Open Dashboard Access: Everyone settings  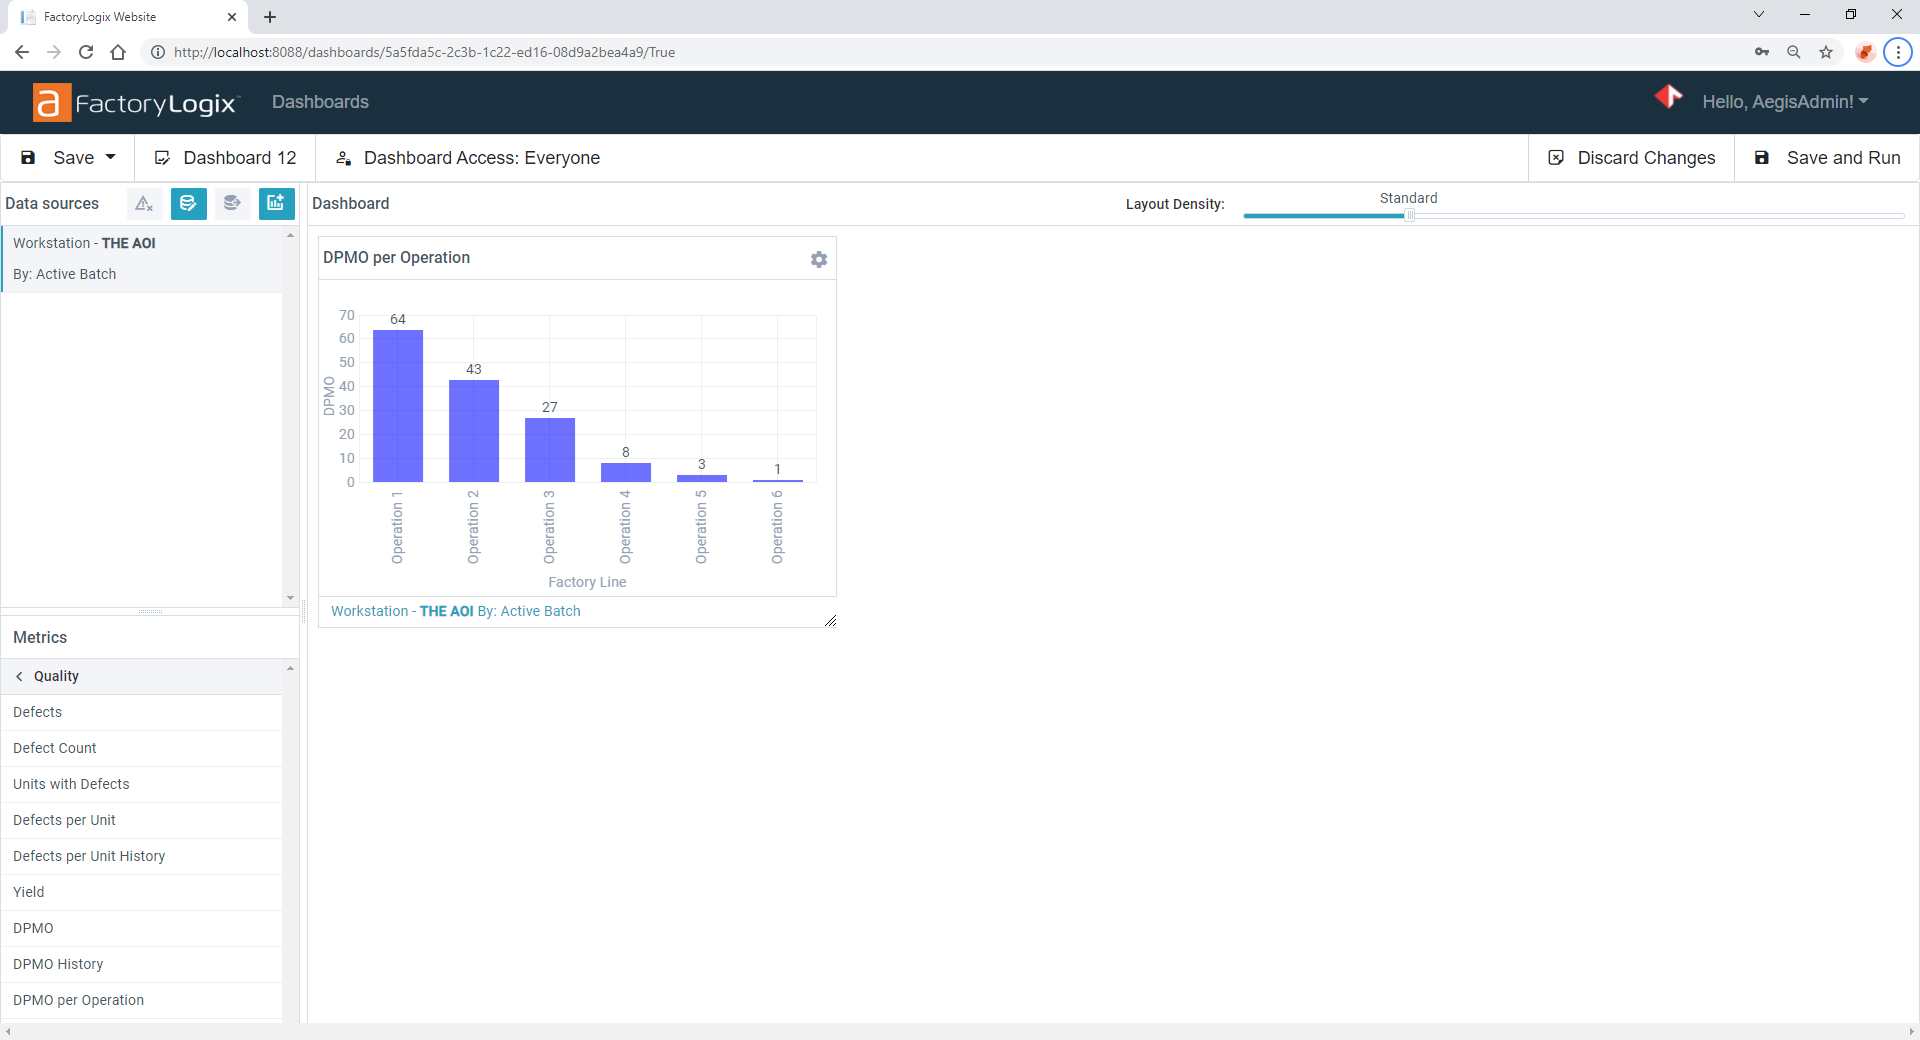click(x=468, y=158)
